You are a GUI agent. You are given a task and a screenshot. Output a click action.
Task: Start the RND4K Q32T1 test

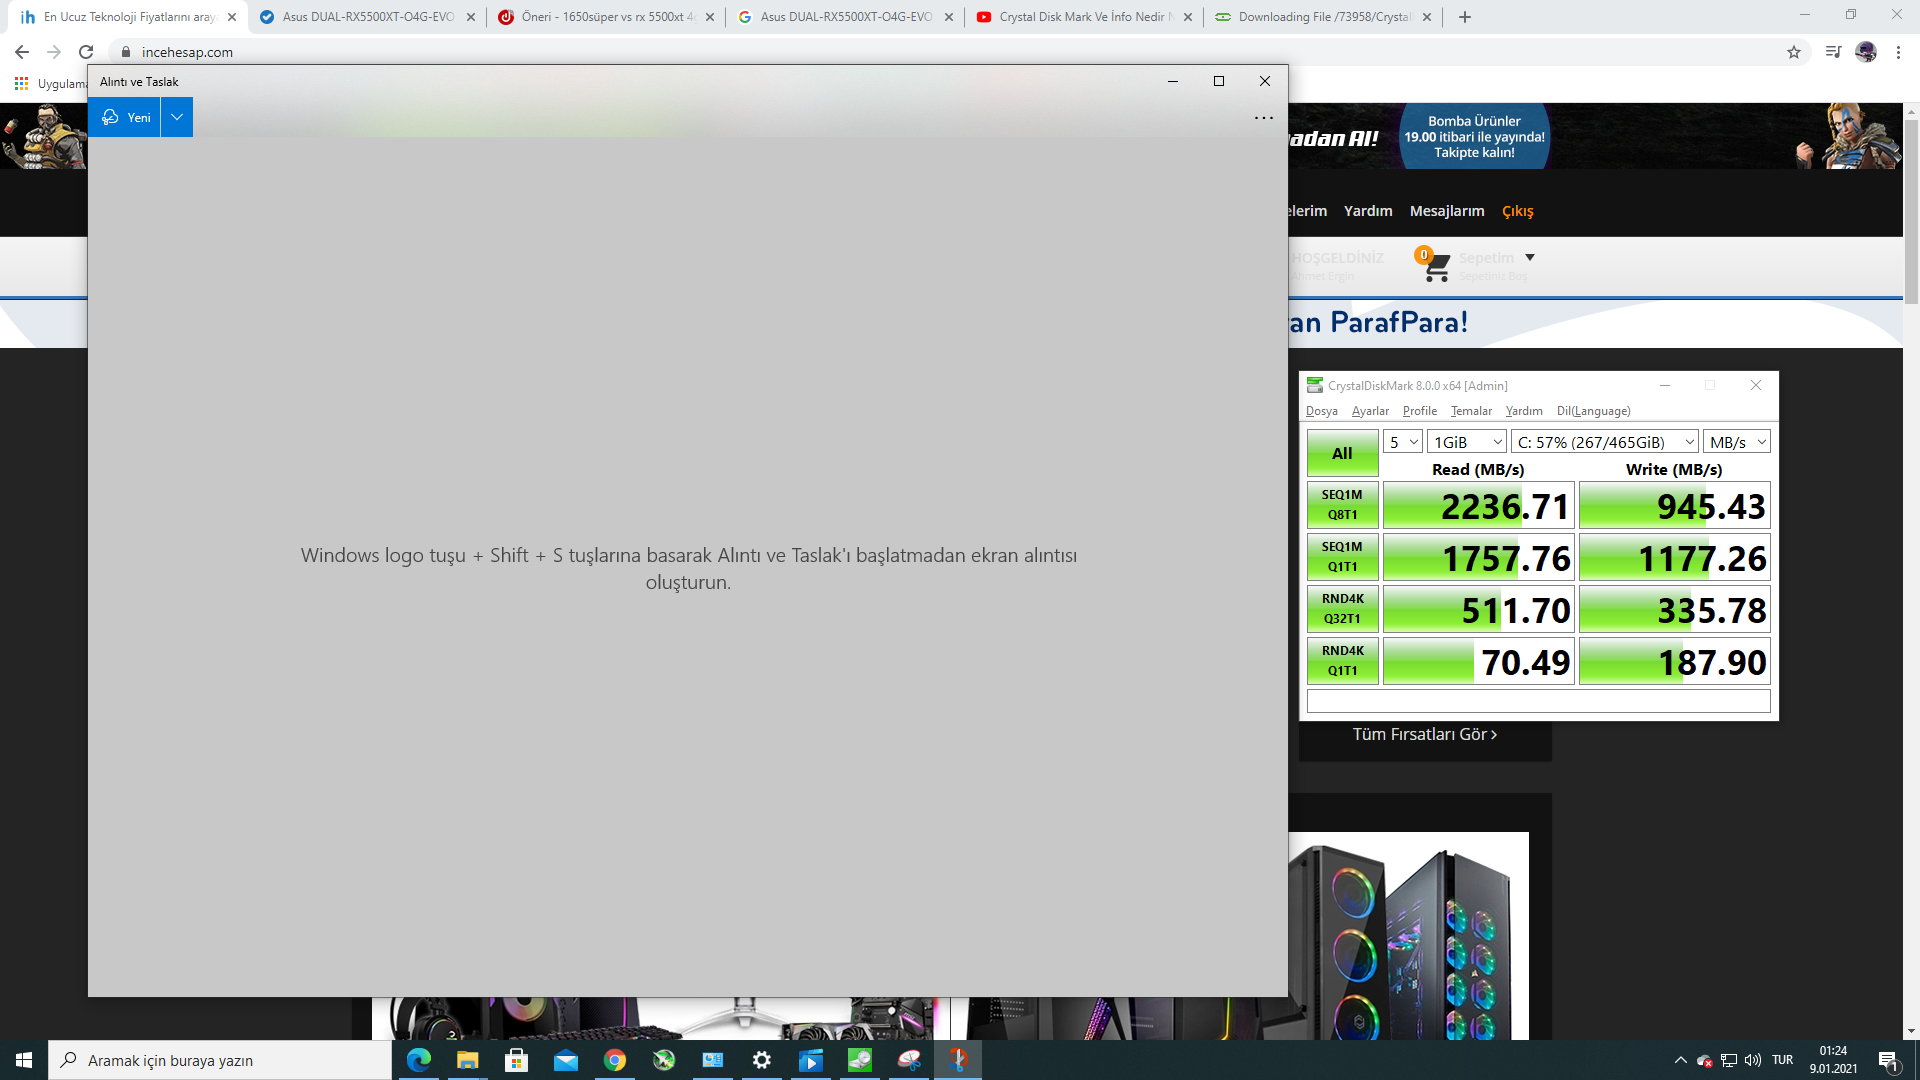click(1342, 609)
